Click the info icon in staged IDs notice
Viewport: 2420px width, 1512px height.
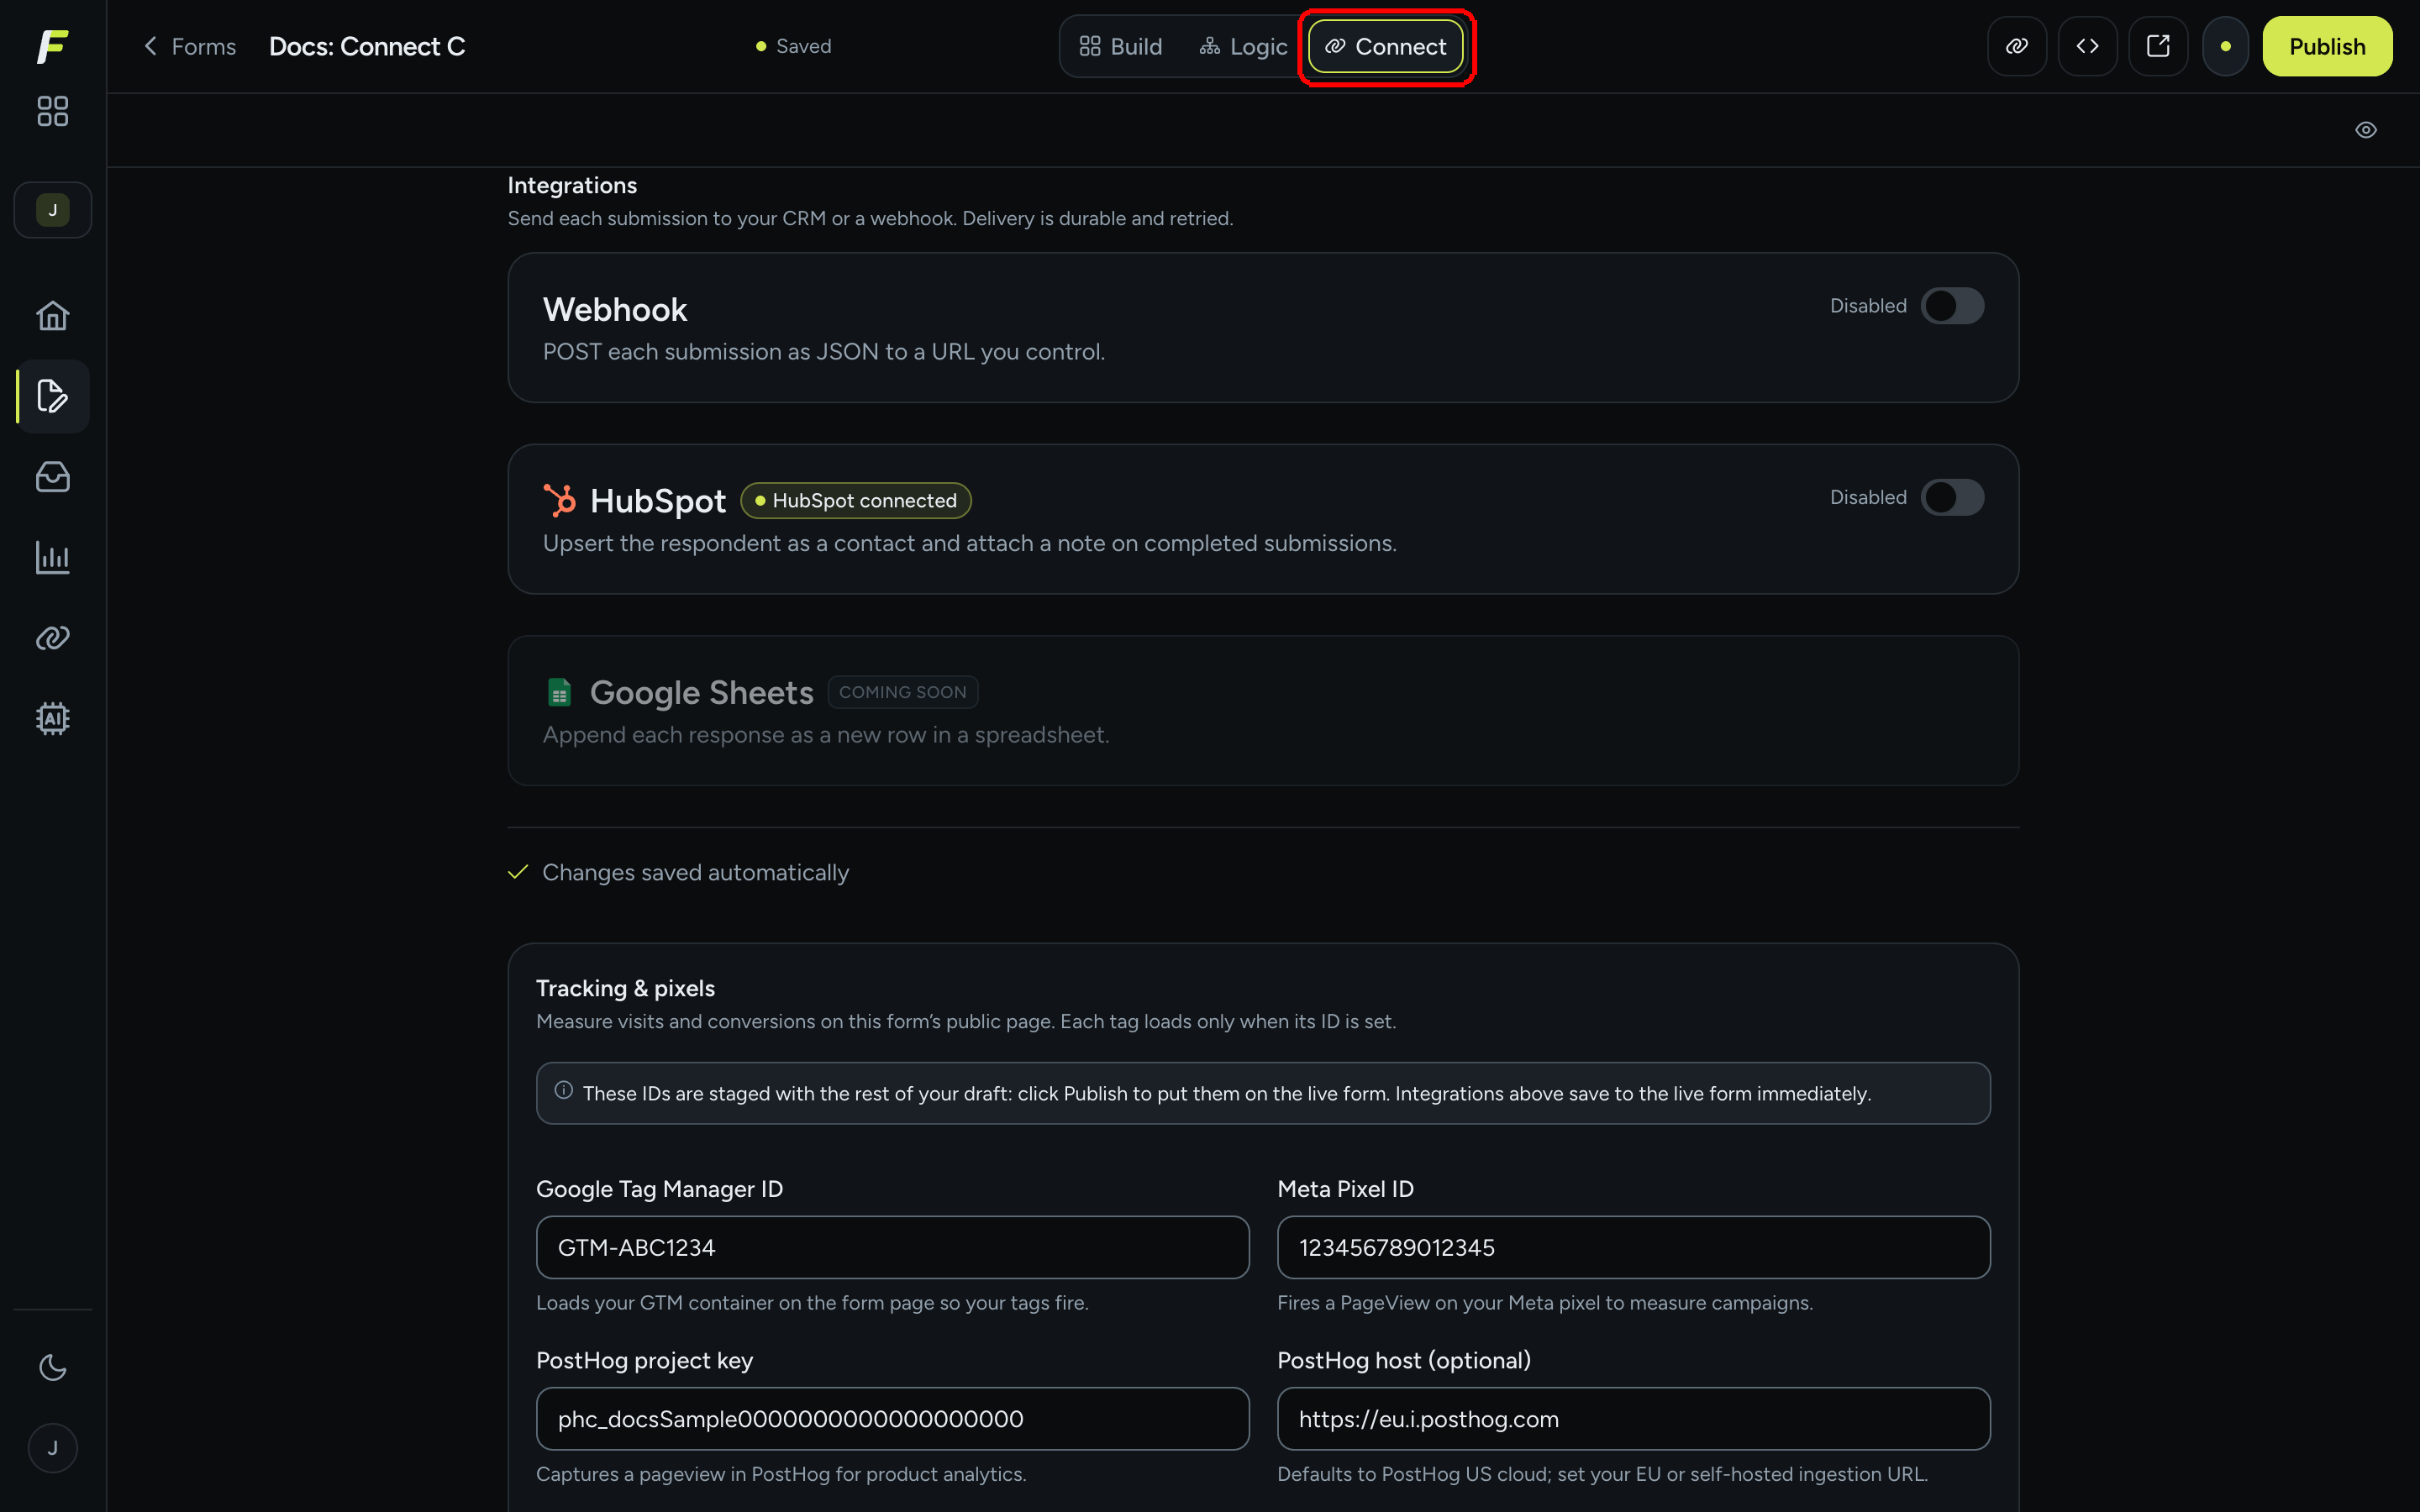pyautogui.click(x=564, y=1090)
